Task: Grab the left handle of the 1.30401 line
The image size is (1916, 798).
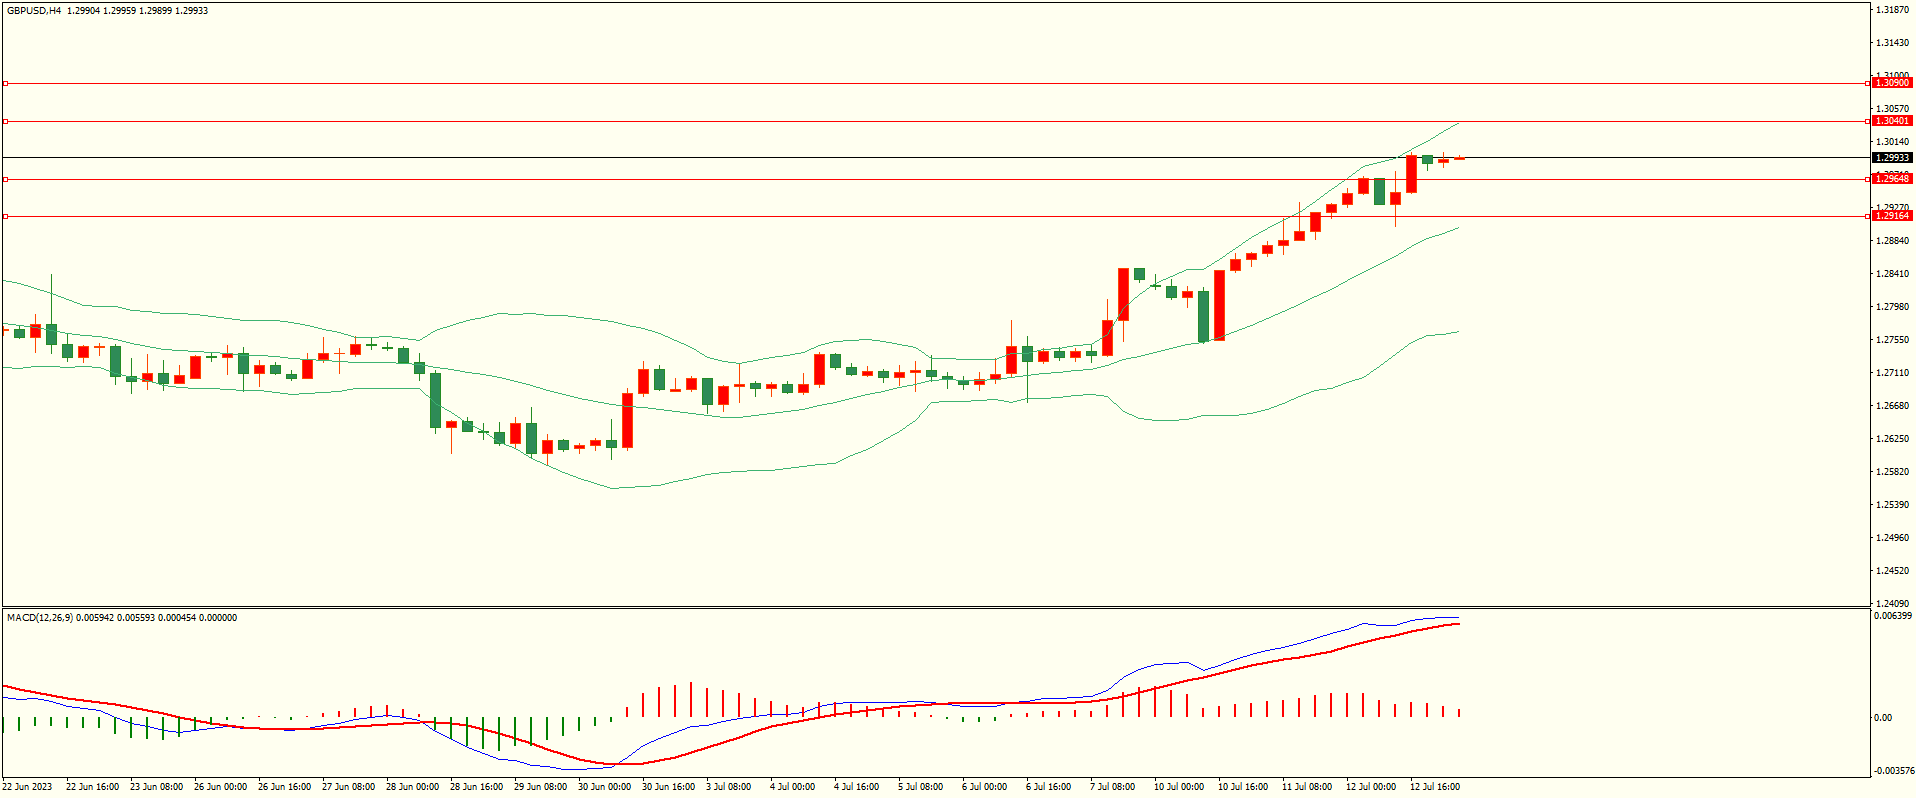Action: click(x=5, y=121)
